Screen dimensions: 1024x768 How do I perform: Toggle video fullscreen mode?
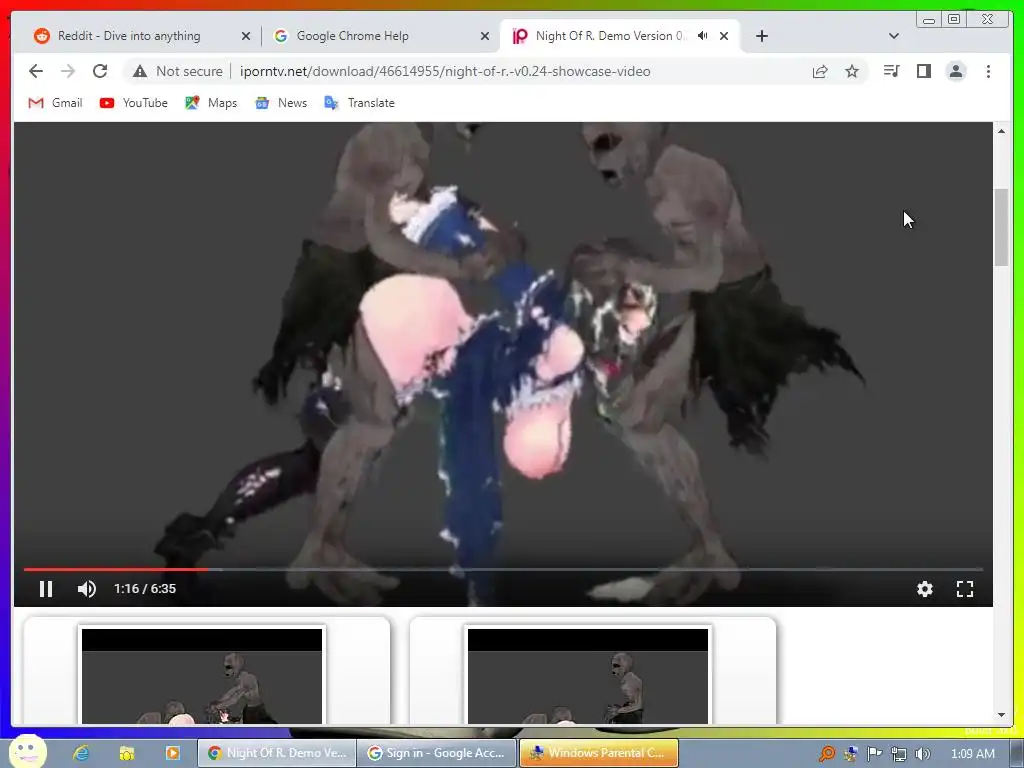(965, 589)
